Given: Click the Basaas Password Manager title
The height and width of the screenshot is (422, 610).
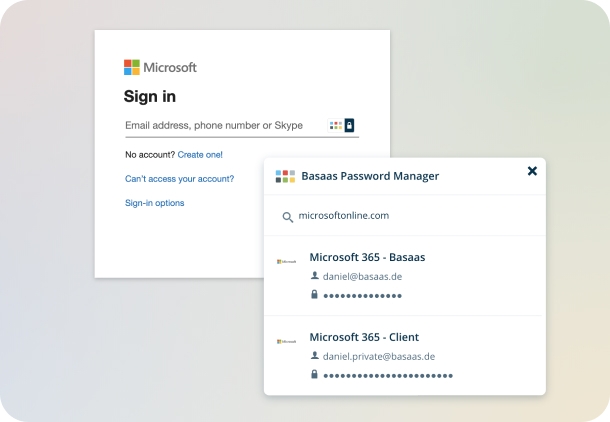Looking at the screenshot, I should click(370, 176).
